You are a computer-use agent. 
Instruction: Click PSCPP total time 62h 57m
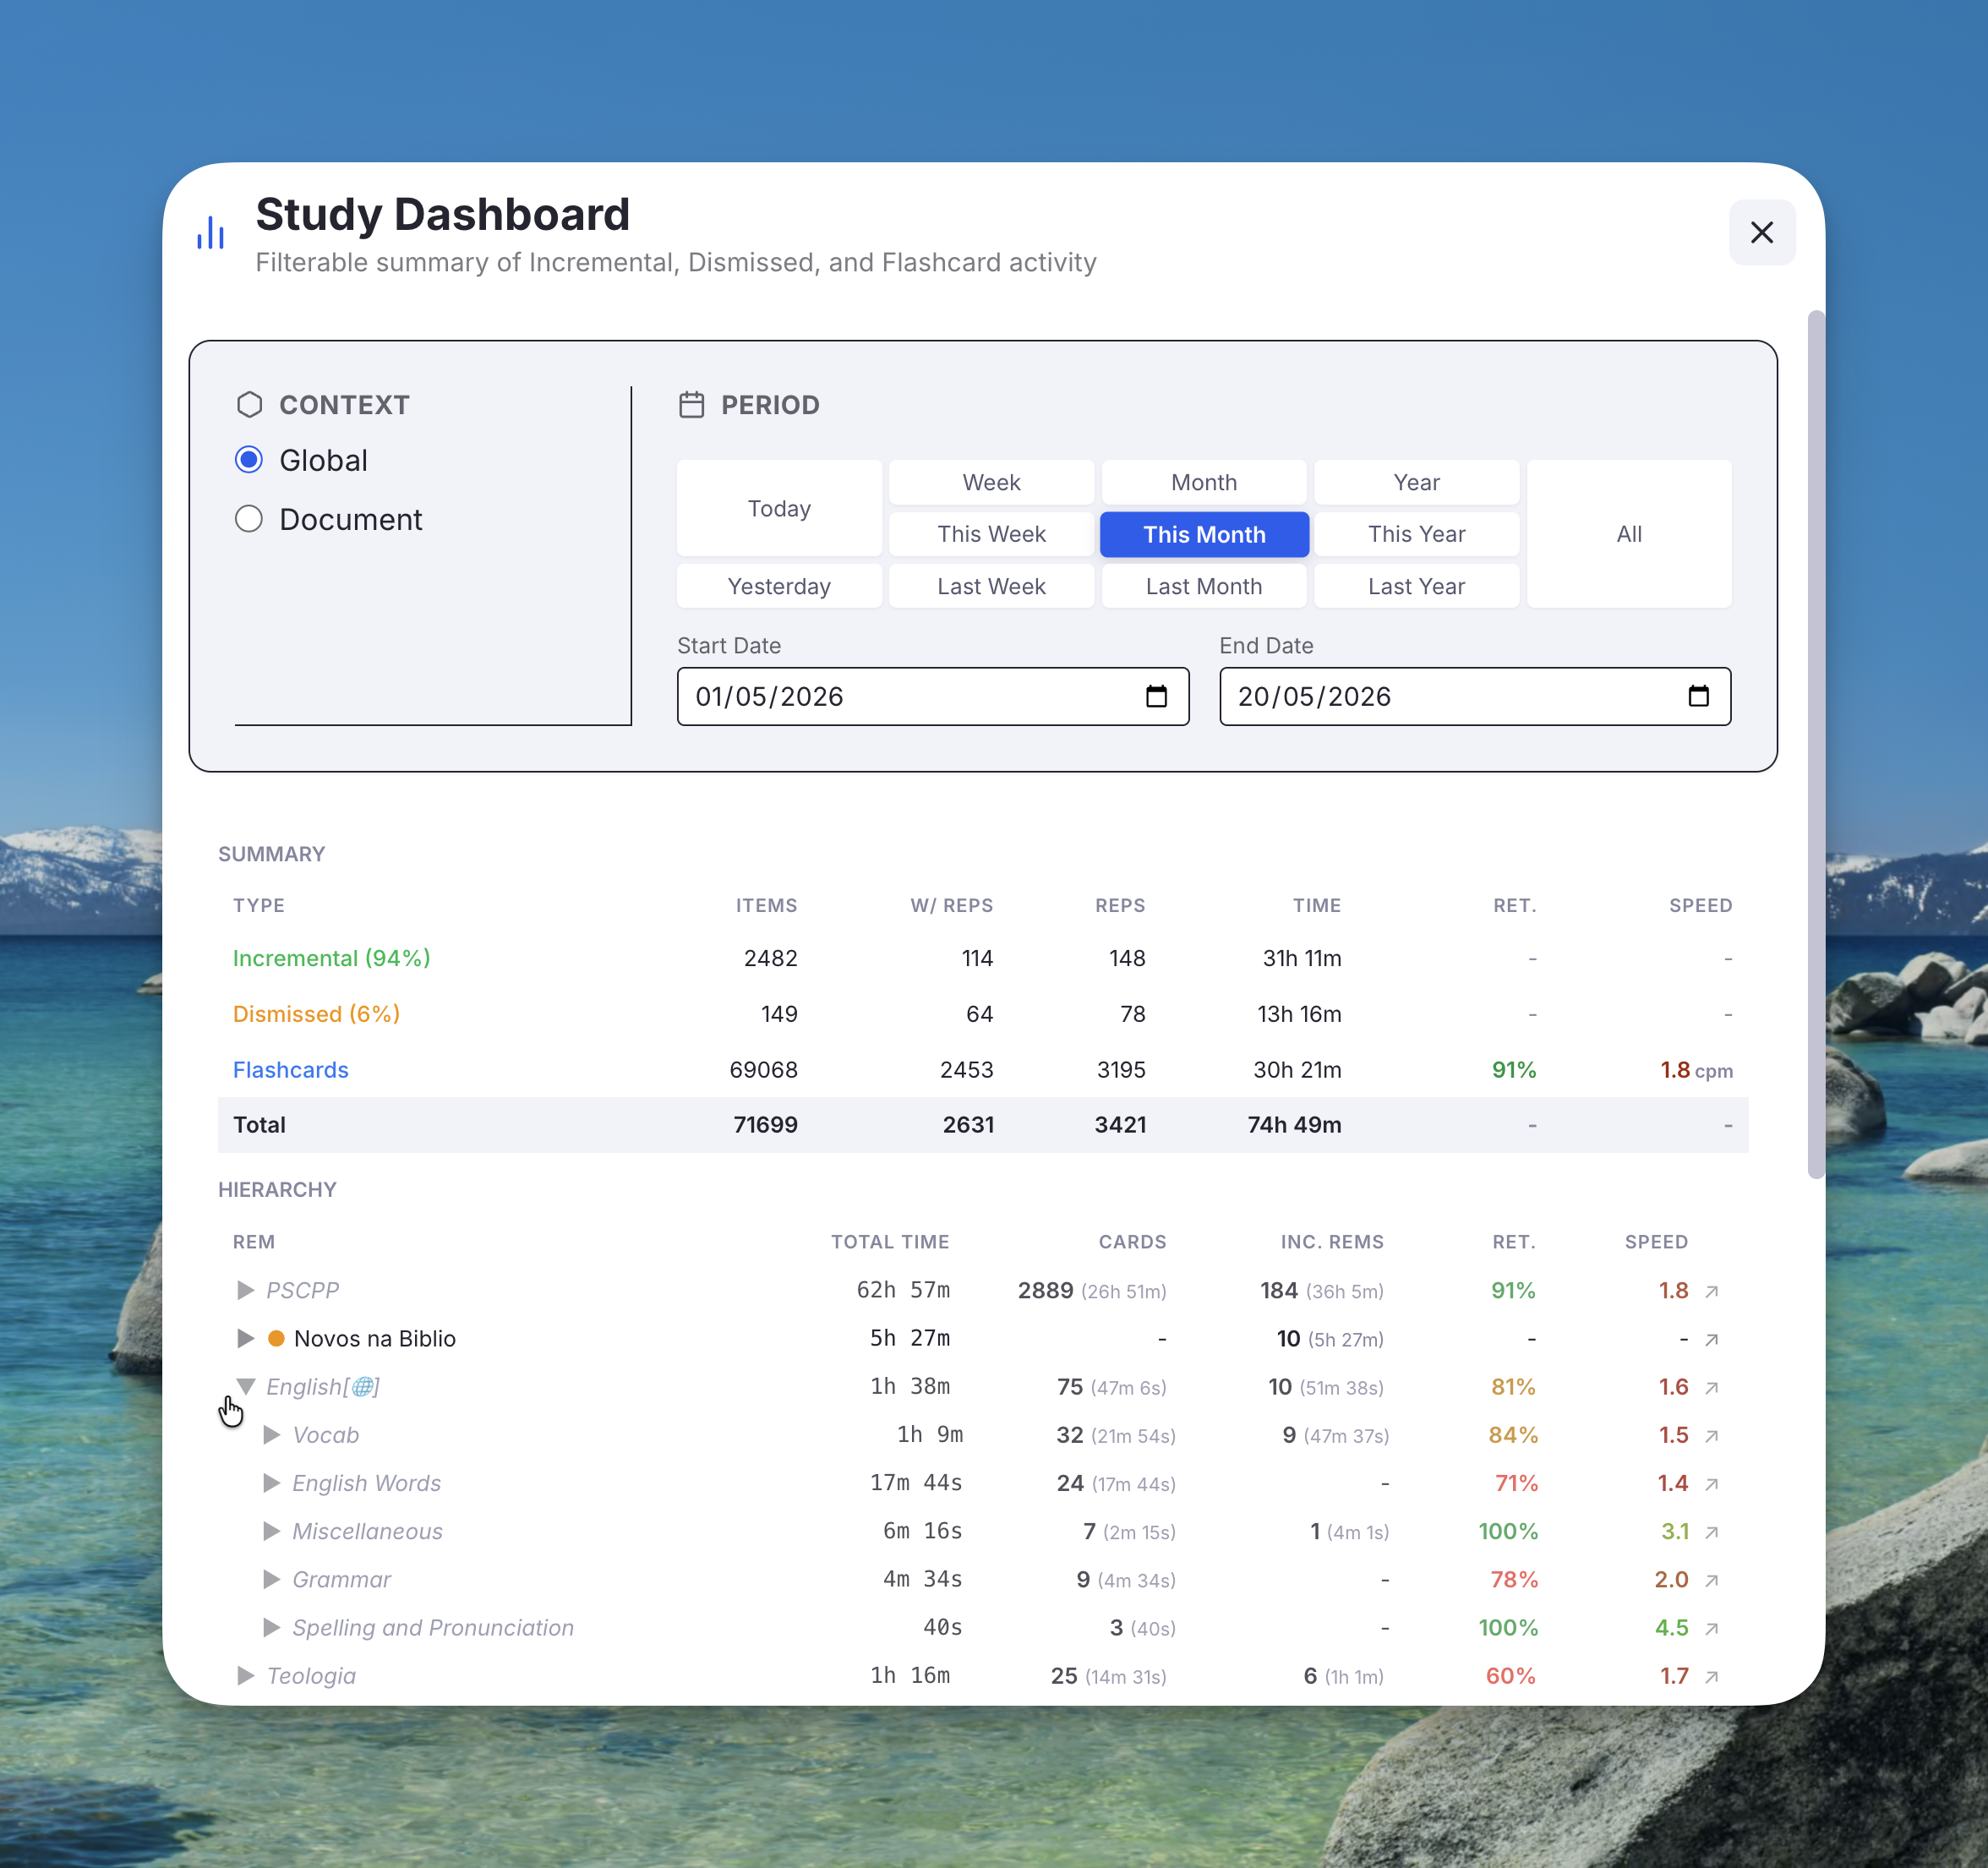[903, 1290]
